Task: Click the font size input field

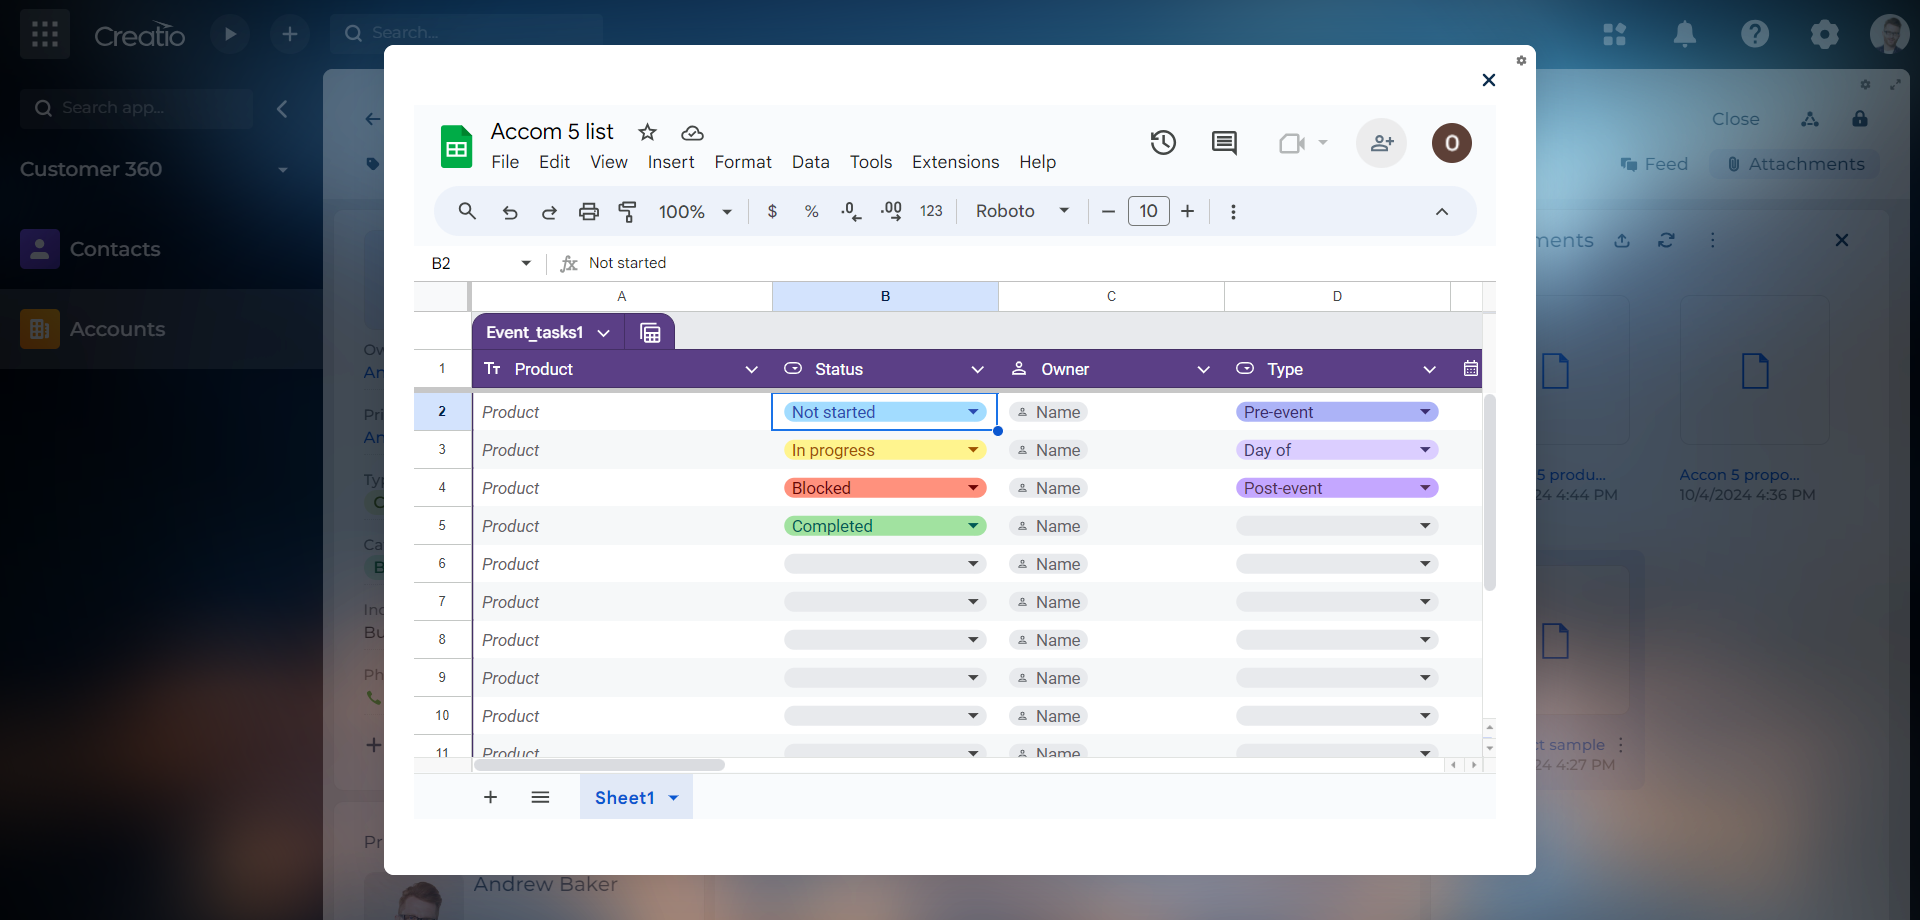Action: tap(1148, 212)
